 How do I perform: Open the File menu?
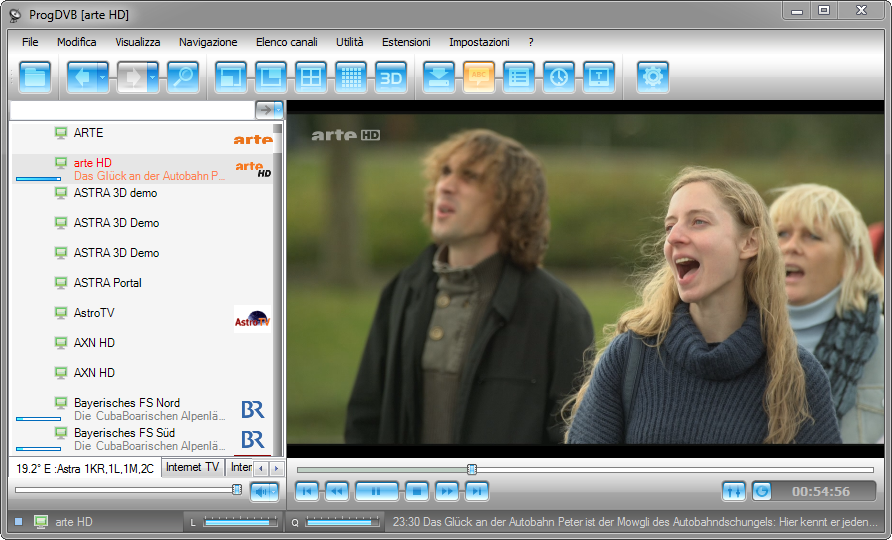pyautogui.click(x=30, y=42)
